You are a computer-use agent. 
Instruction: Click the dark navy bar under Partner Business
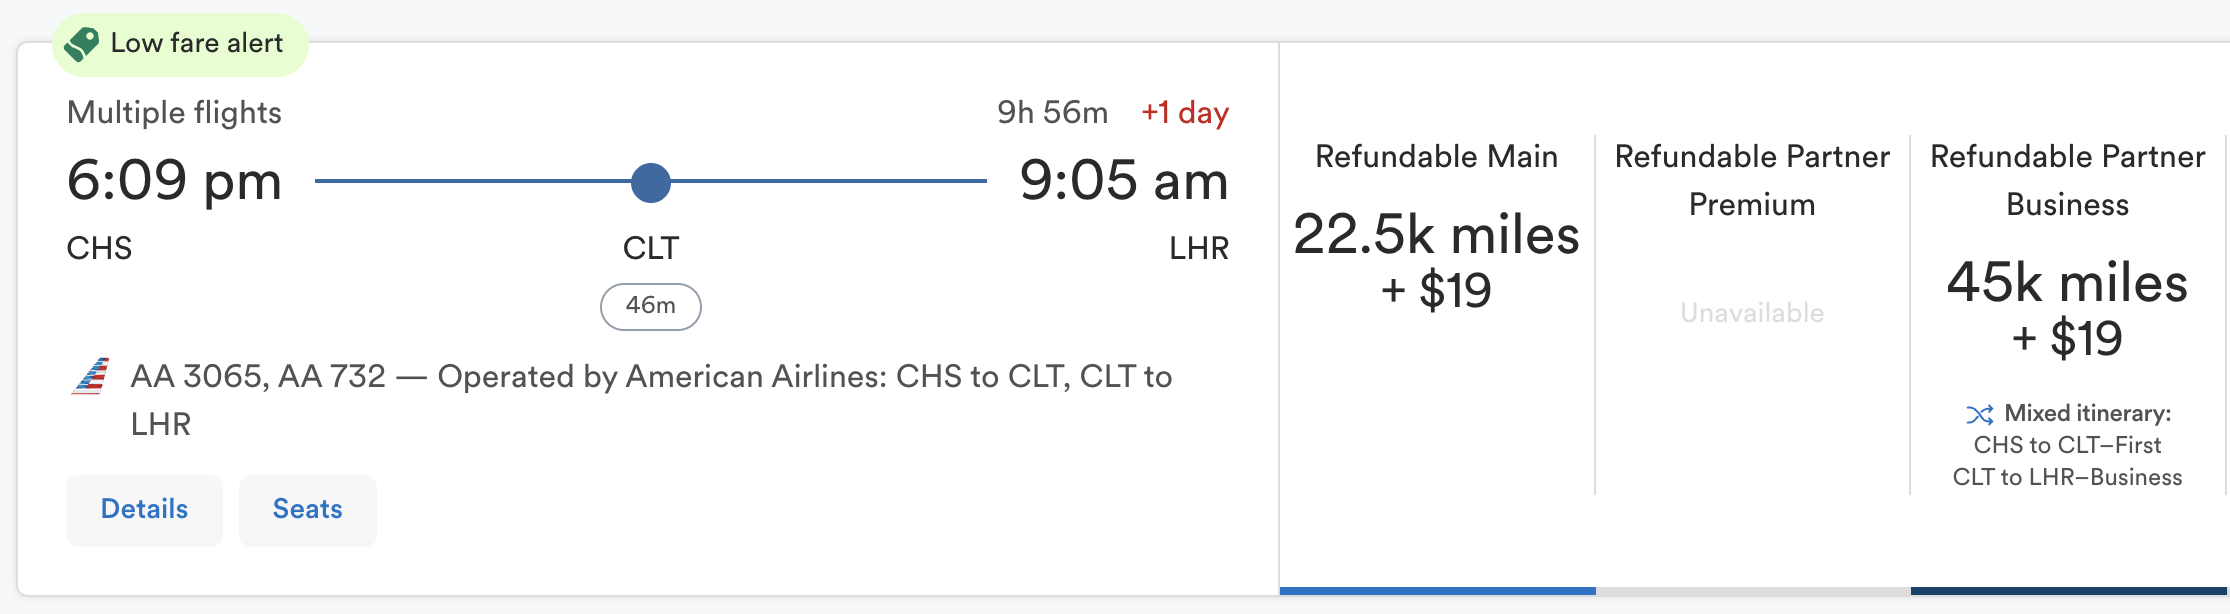[x=2068, y=591]
